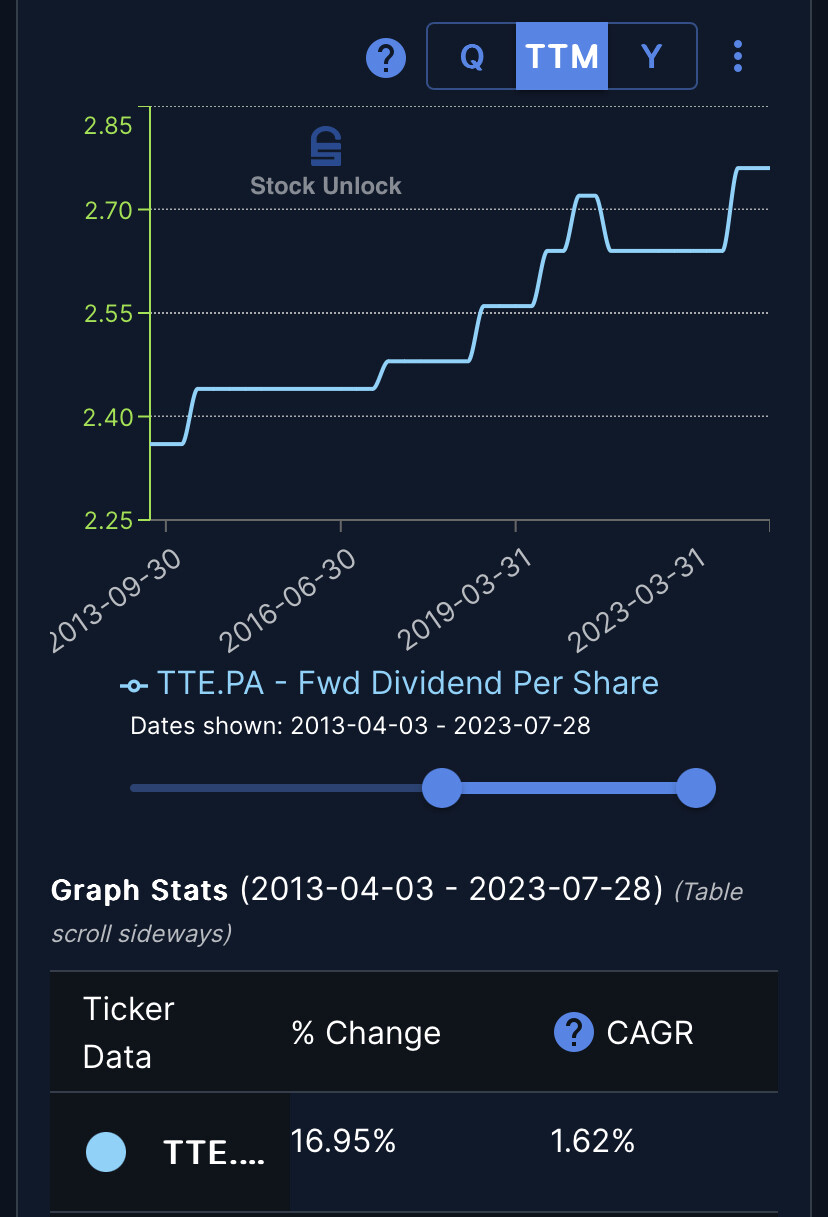
Task: Click the chart line at its final plateau
Action: [753, 168]
